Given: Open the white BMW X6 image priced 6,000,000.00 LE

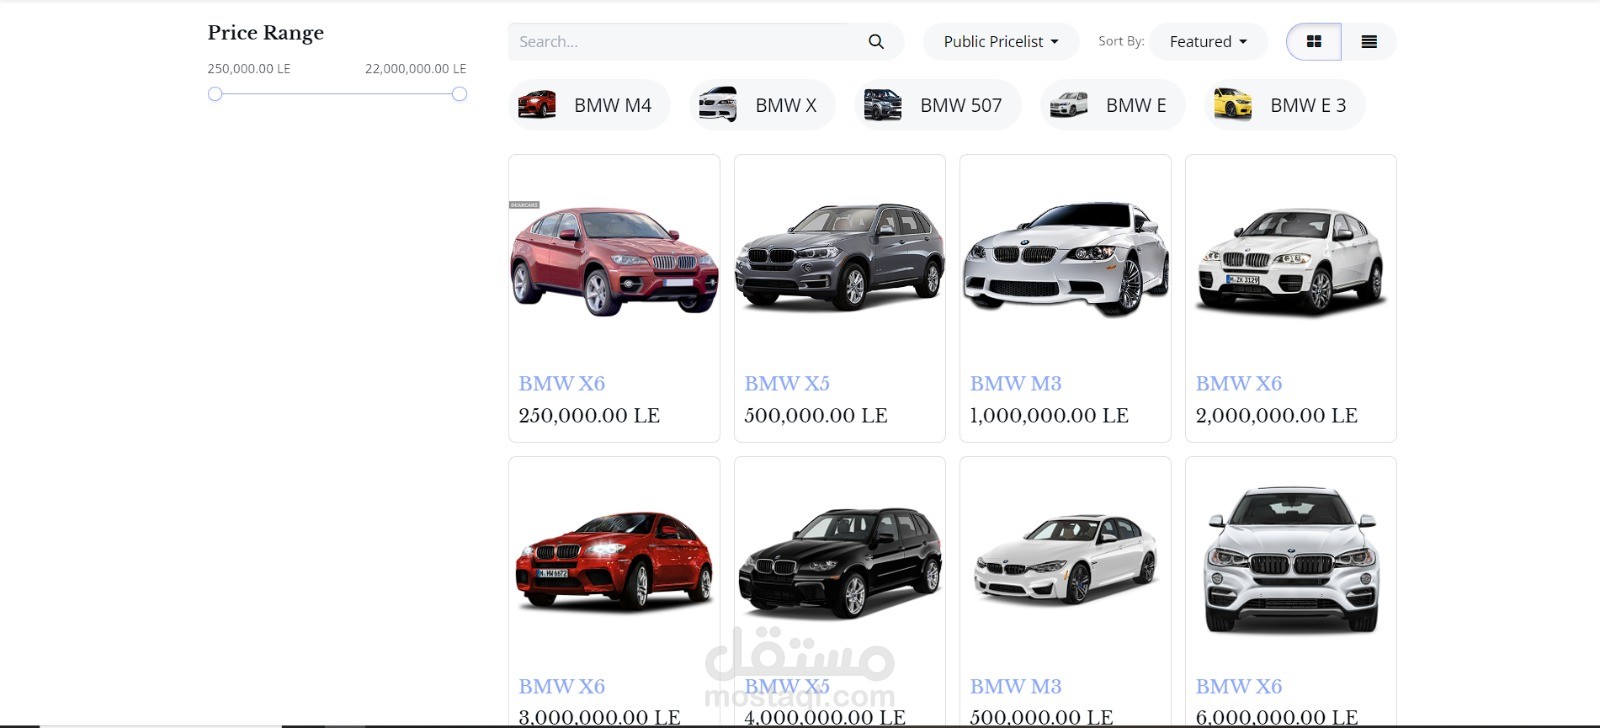Looking at the screenshot, I should coord(1291,560).
